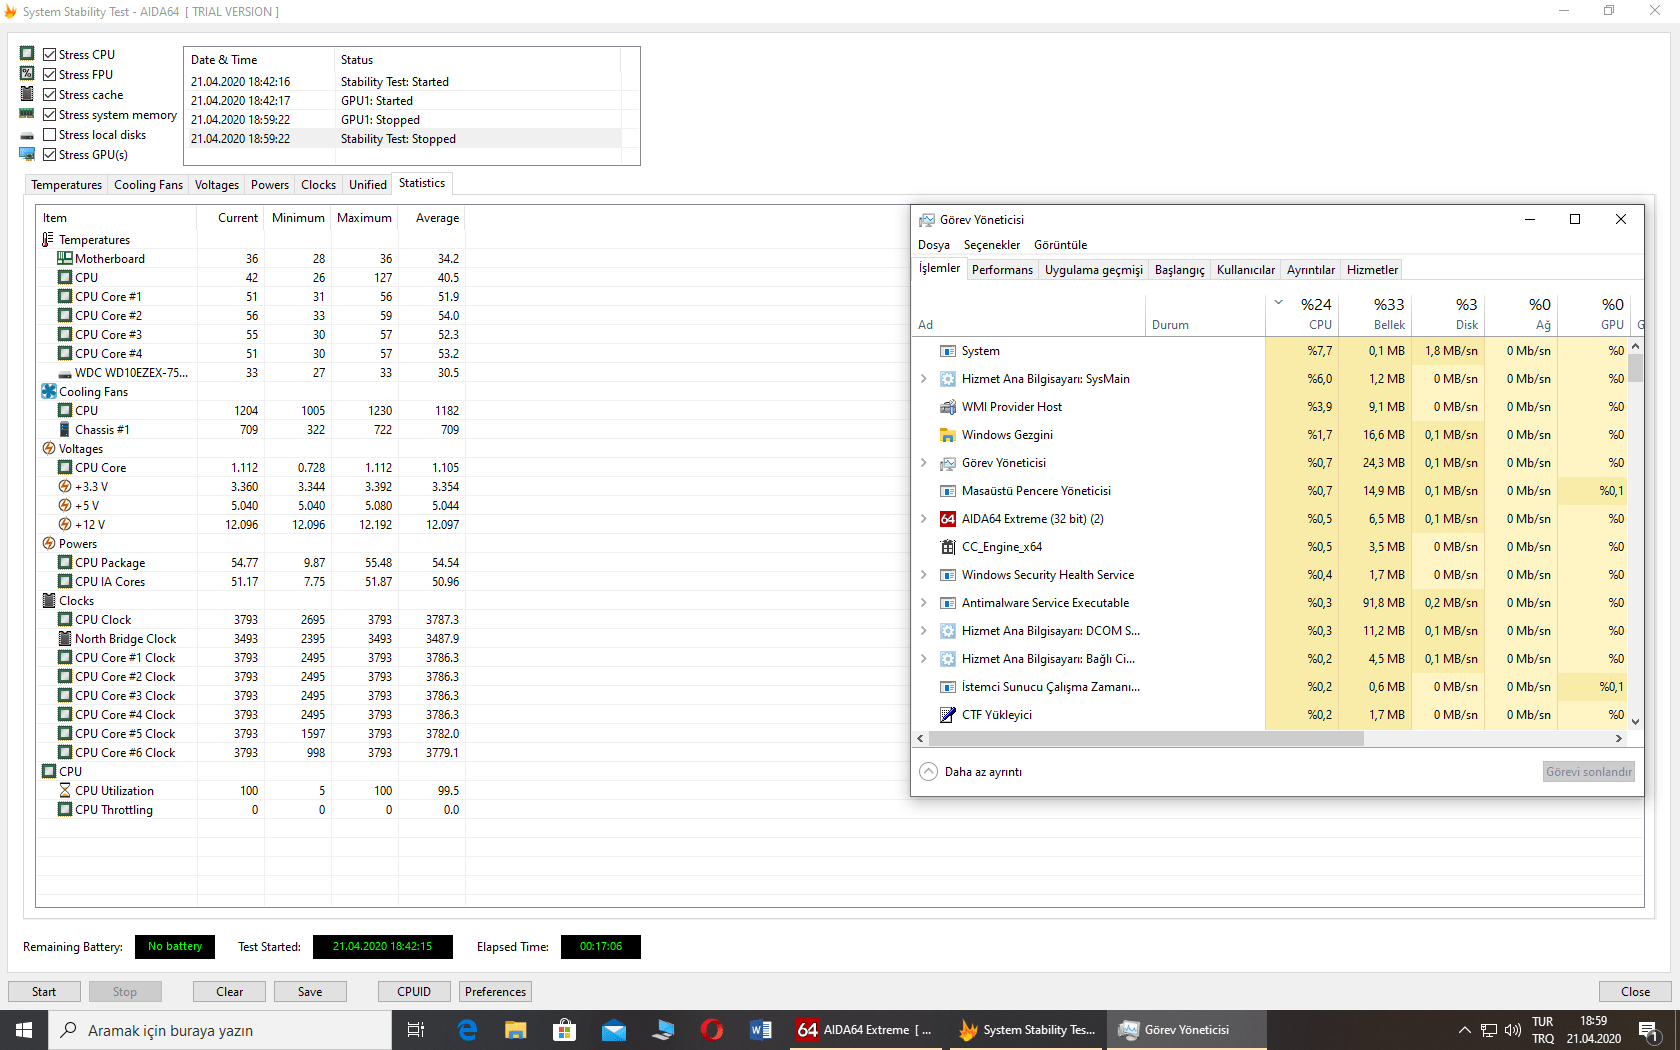Expand the Hizmet Ana Bilgisayarı: SysMain process

pyautogui.click(x=924, y=379)
